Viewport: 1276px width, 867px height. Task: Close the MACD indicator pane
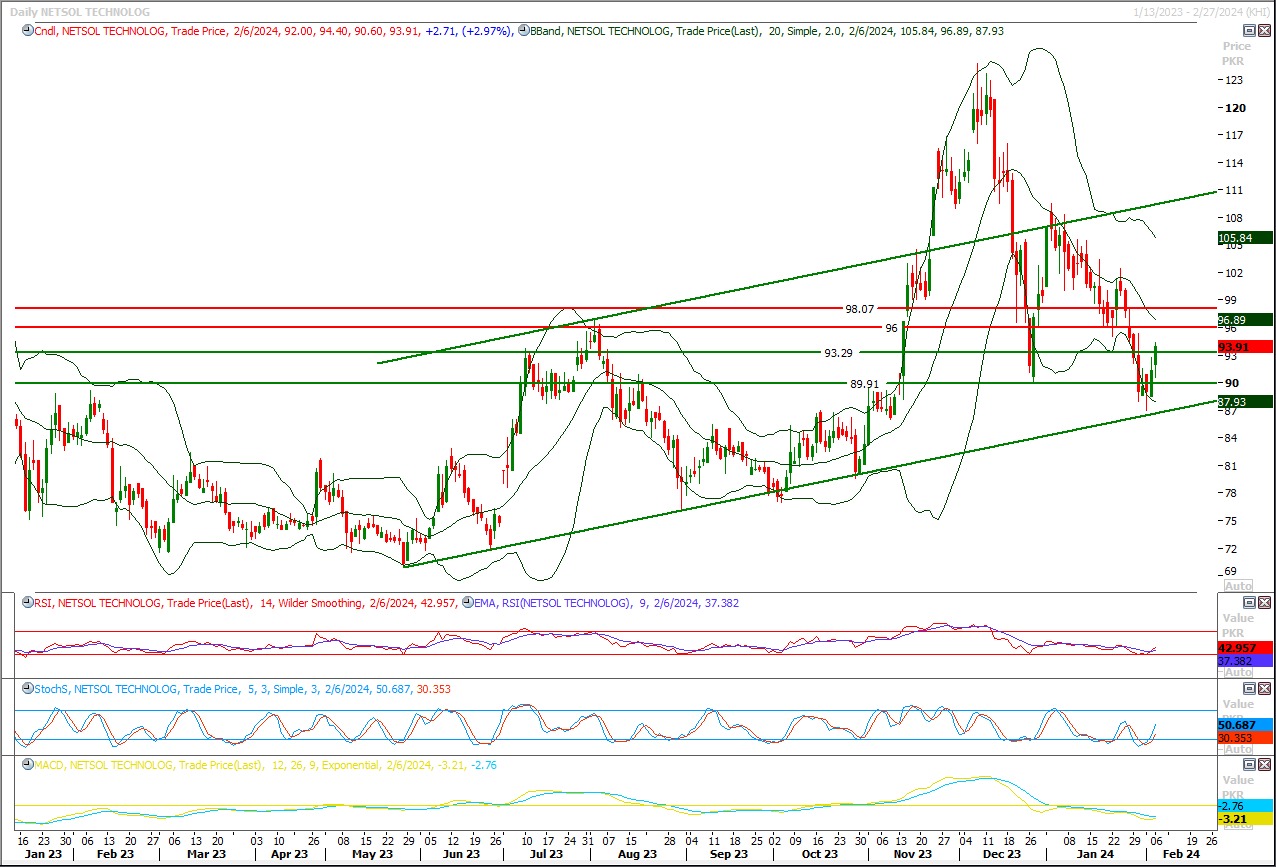point(1263,764)
